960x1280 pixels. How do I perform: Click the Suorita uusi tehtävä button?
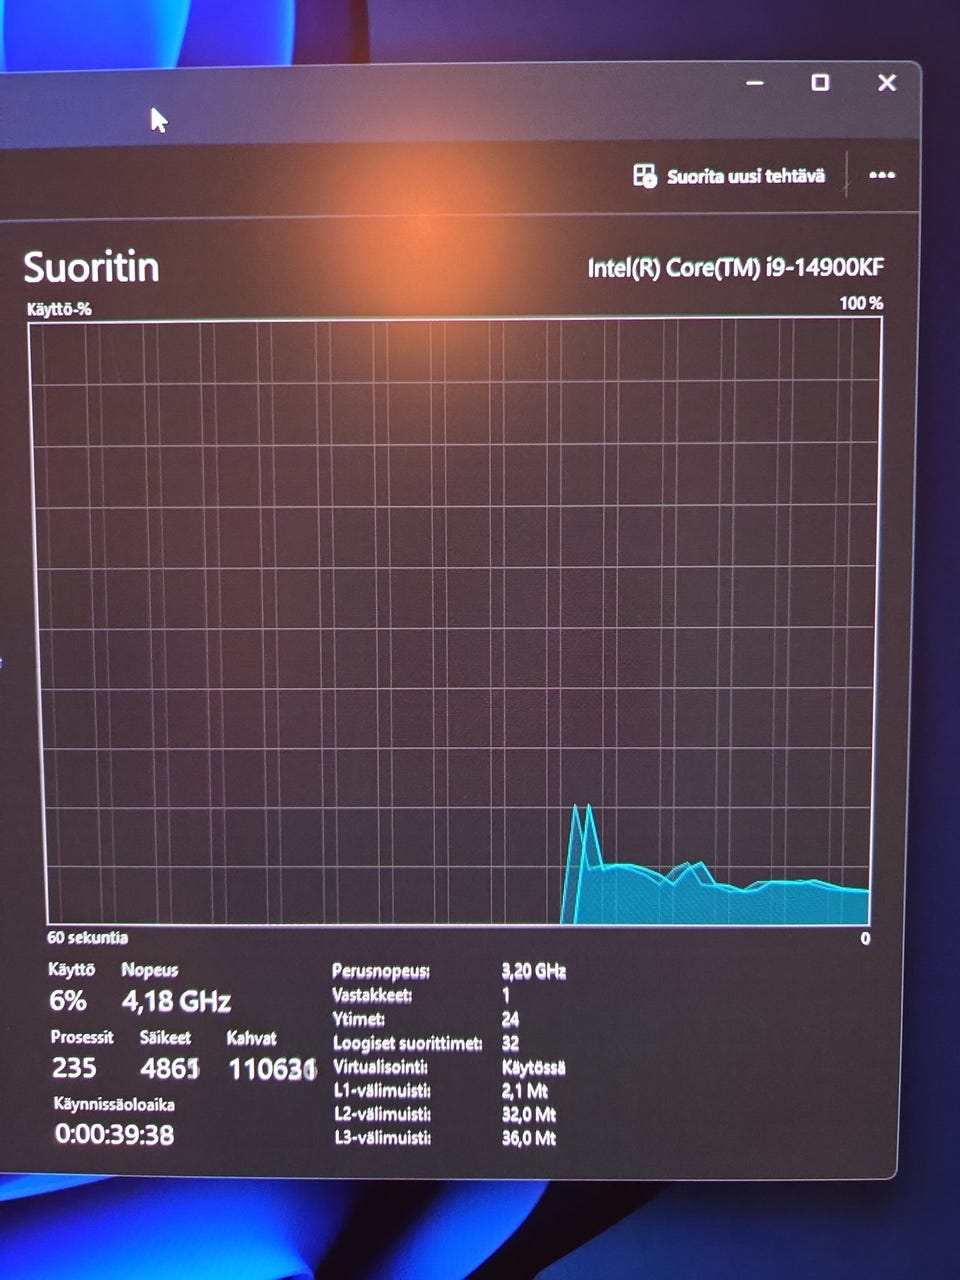pyautogui.click(x=730, y=176)
